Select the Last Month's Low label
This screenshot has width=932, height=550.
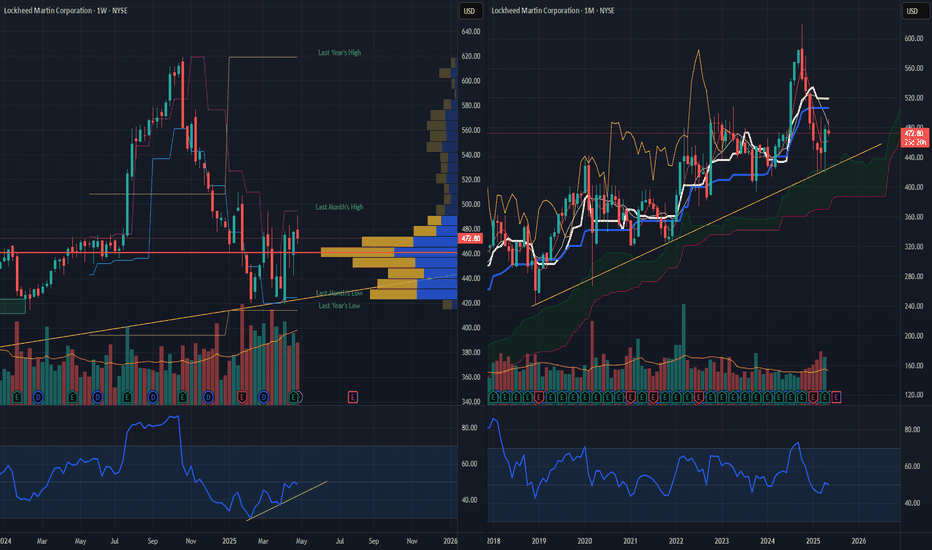(339, 293)
